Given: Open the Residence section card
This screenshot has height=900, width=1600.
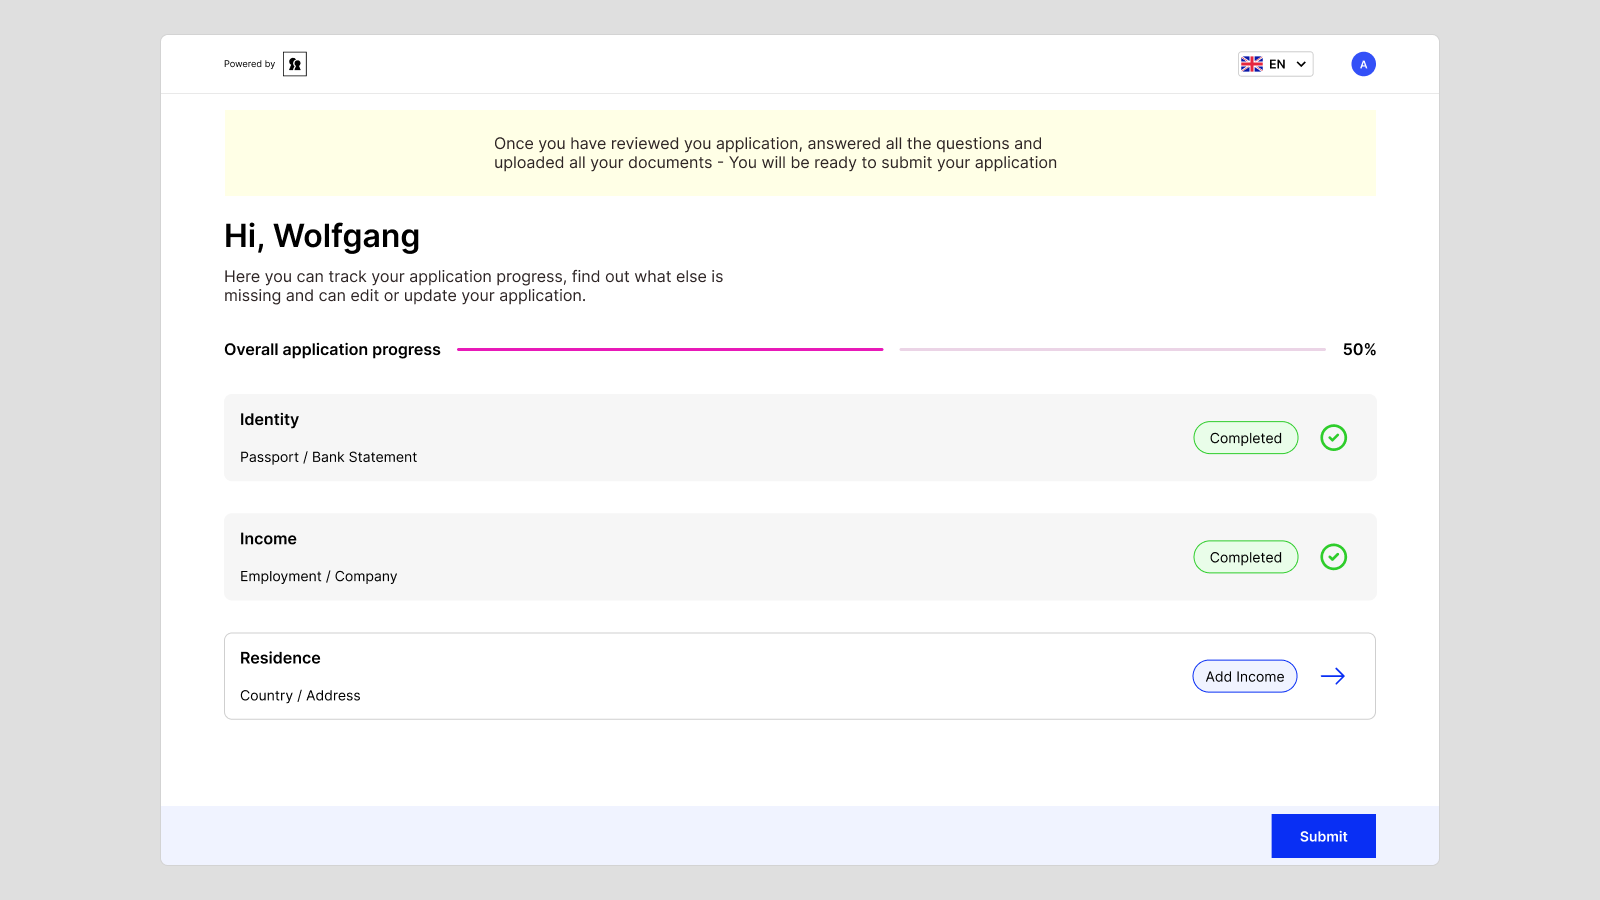Looking at the screenshot, I should tap(800, 676).
